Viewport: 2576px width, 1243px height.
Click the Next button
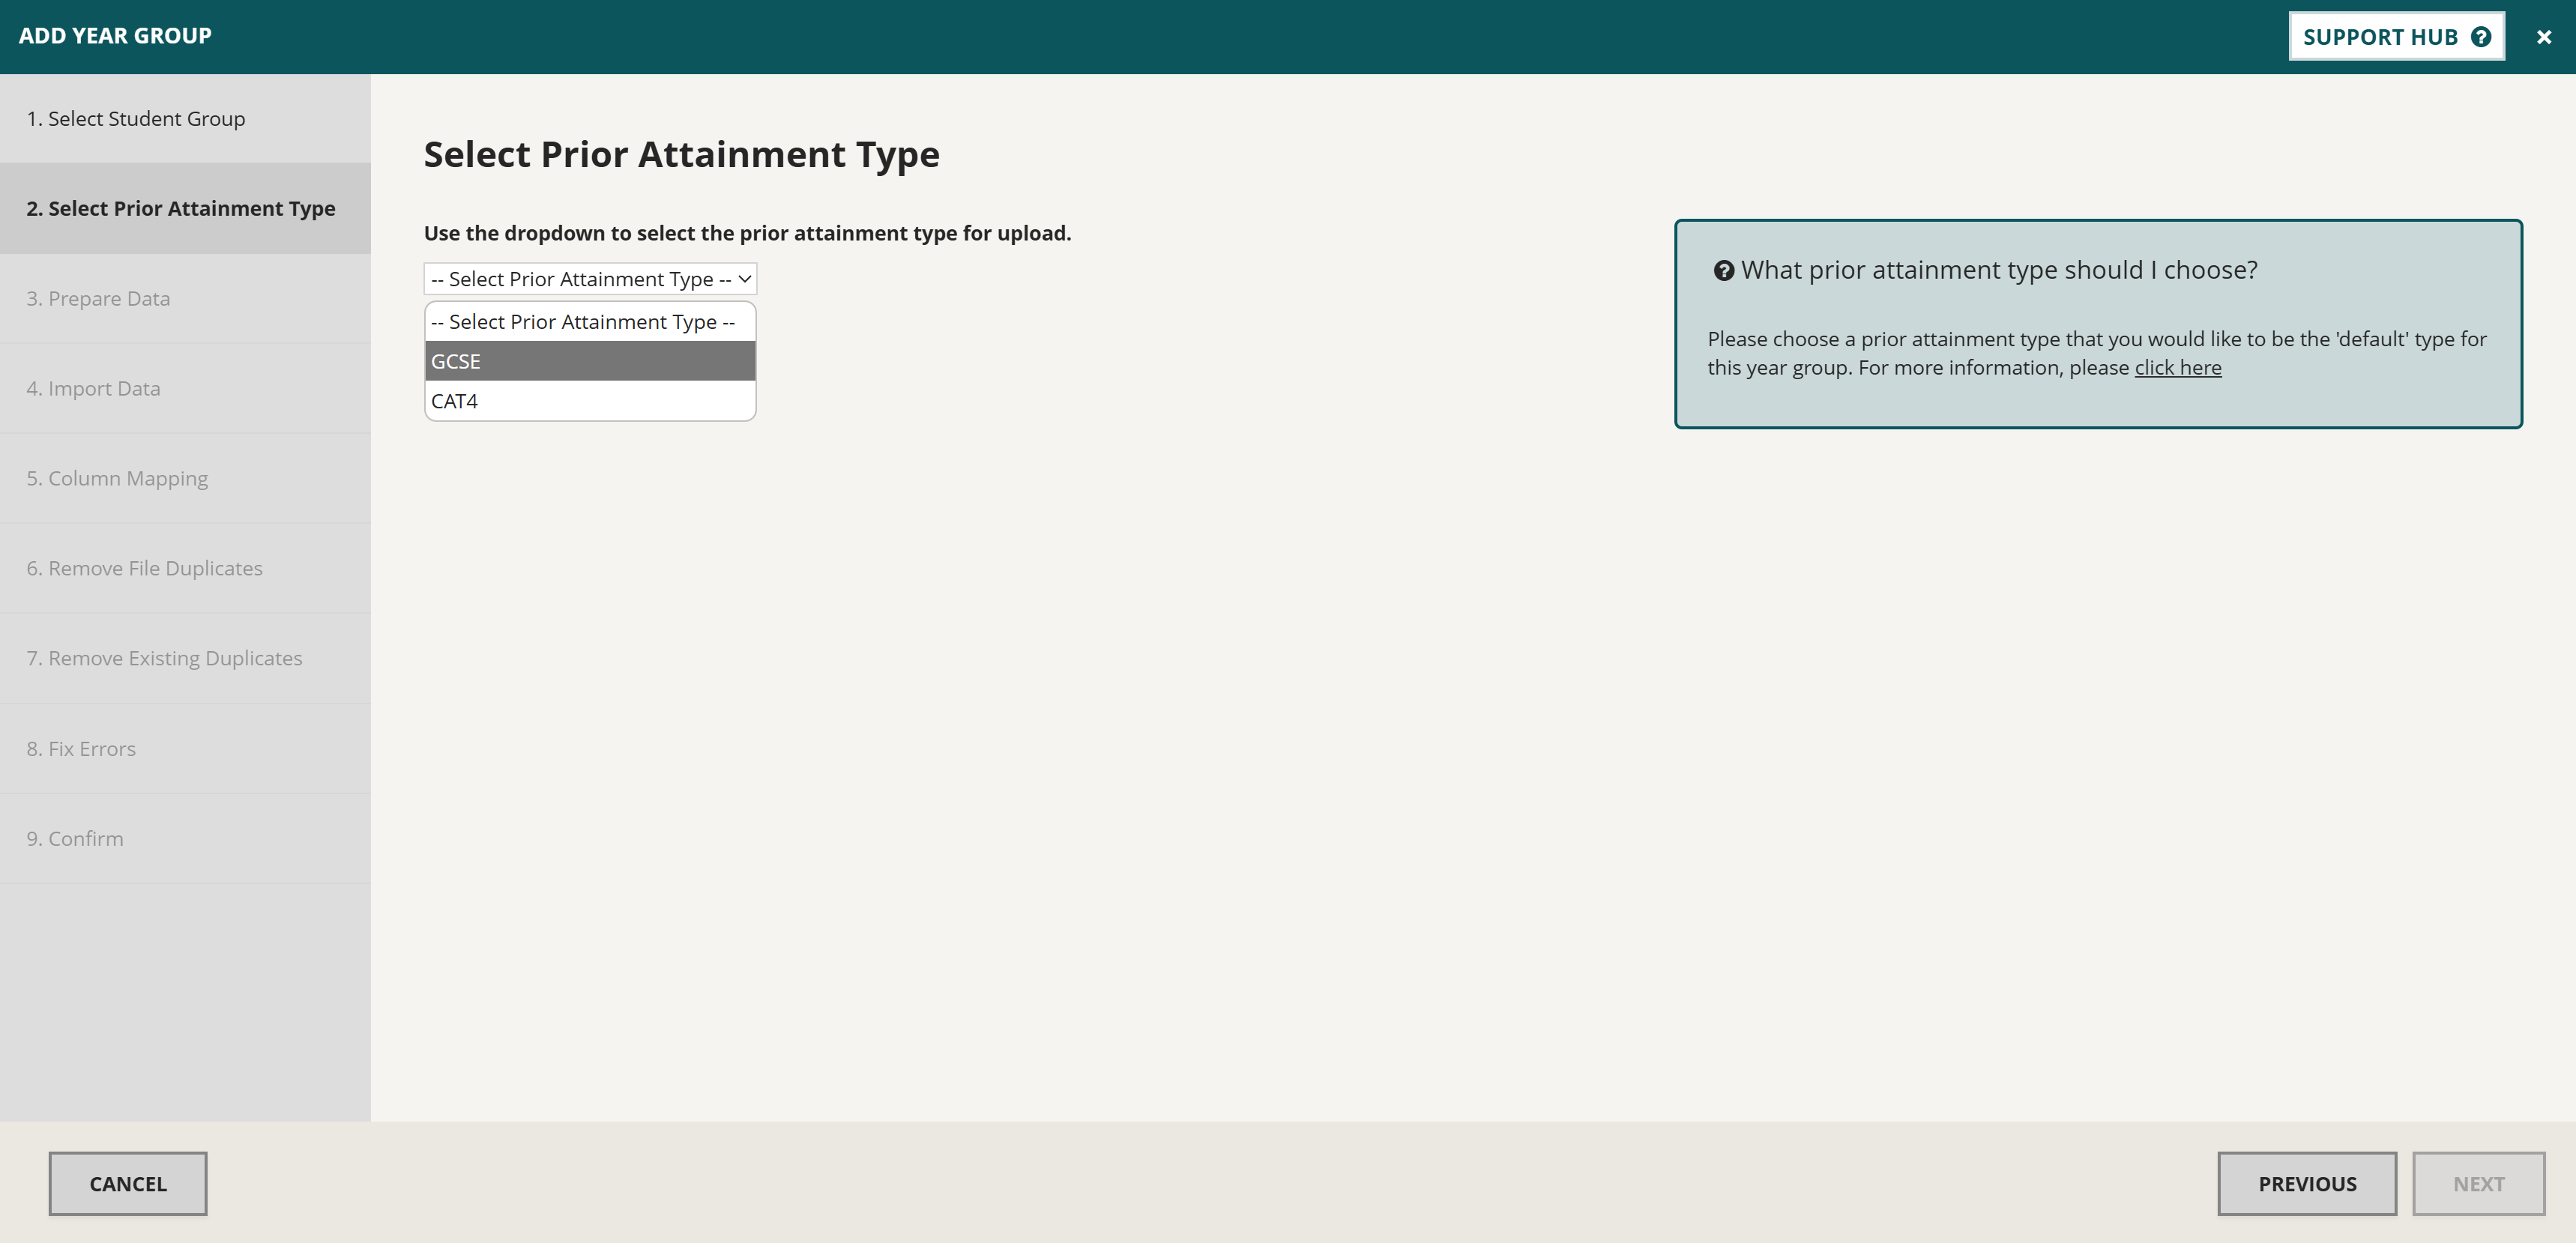(x=2478, y=1184)
